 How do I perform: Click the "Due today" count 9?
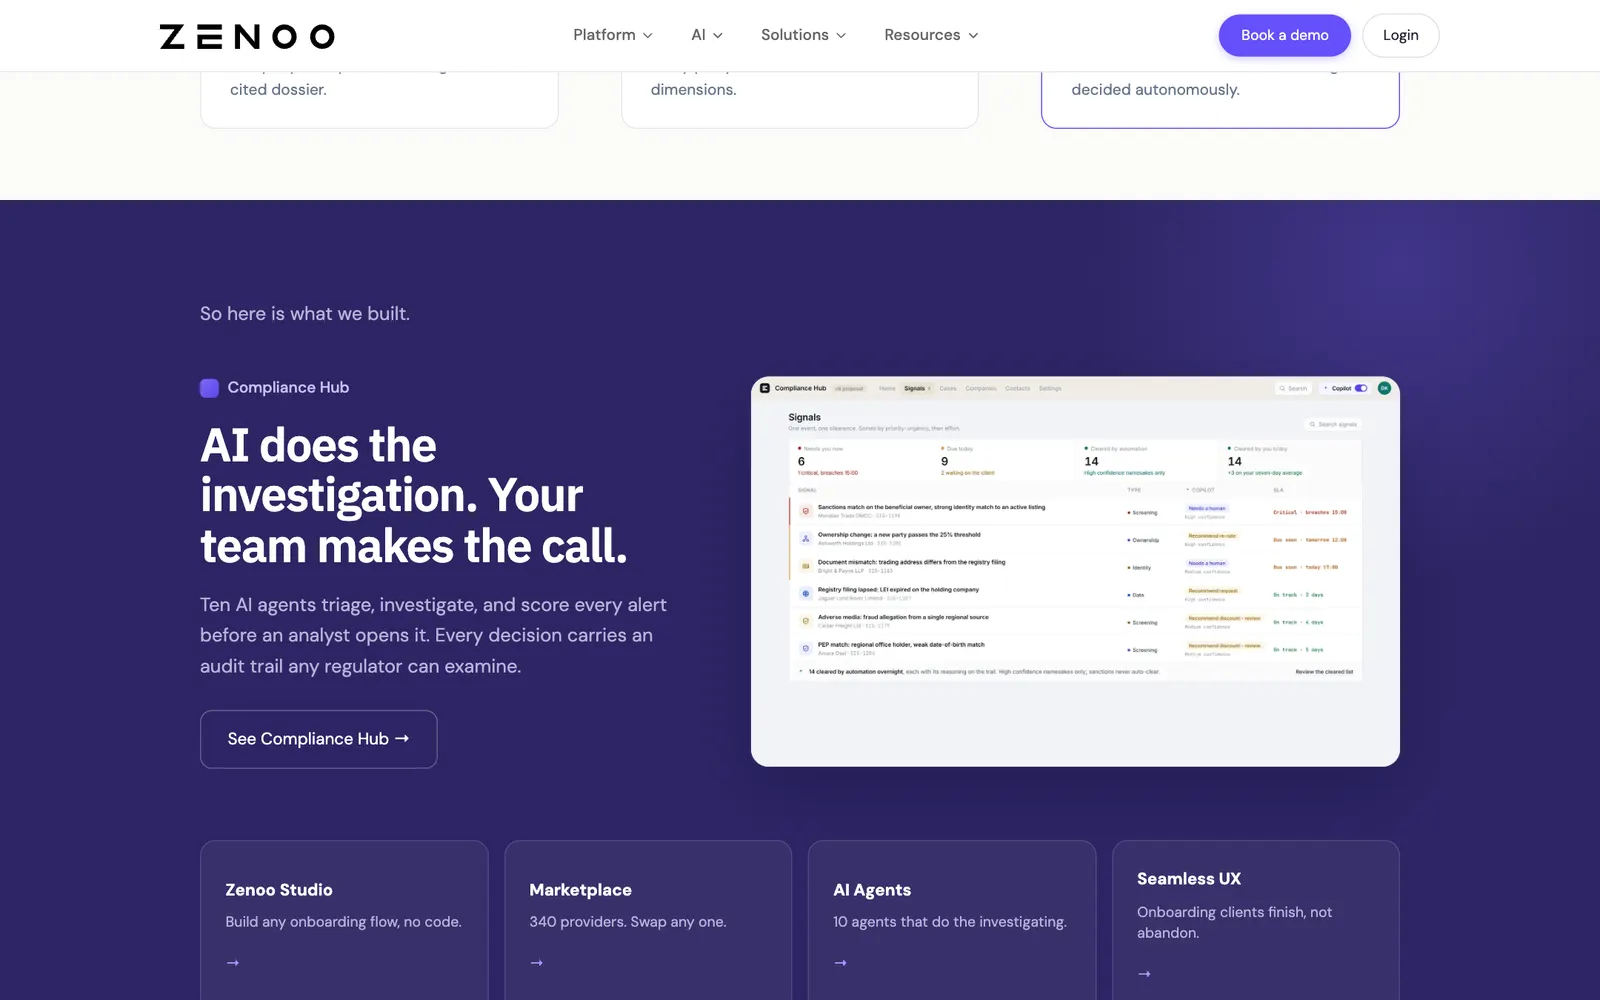coord(944,461)
